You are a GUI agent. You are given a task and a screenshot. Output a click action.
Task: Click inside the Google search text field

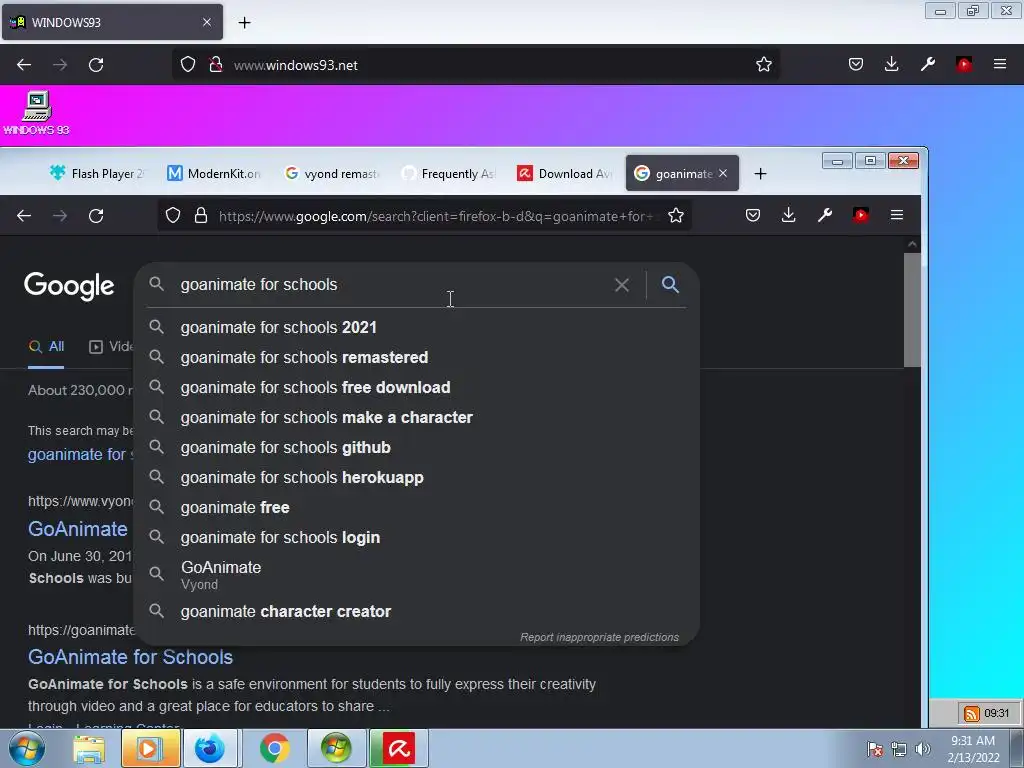tap(392, 285)
